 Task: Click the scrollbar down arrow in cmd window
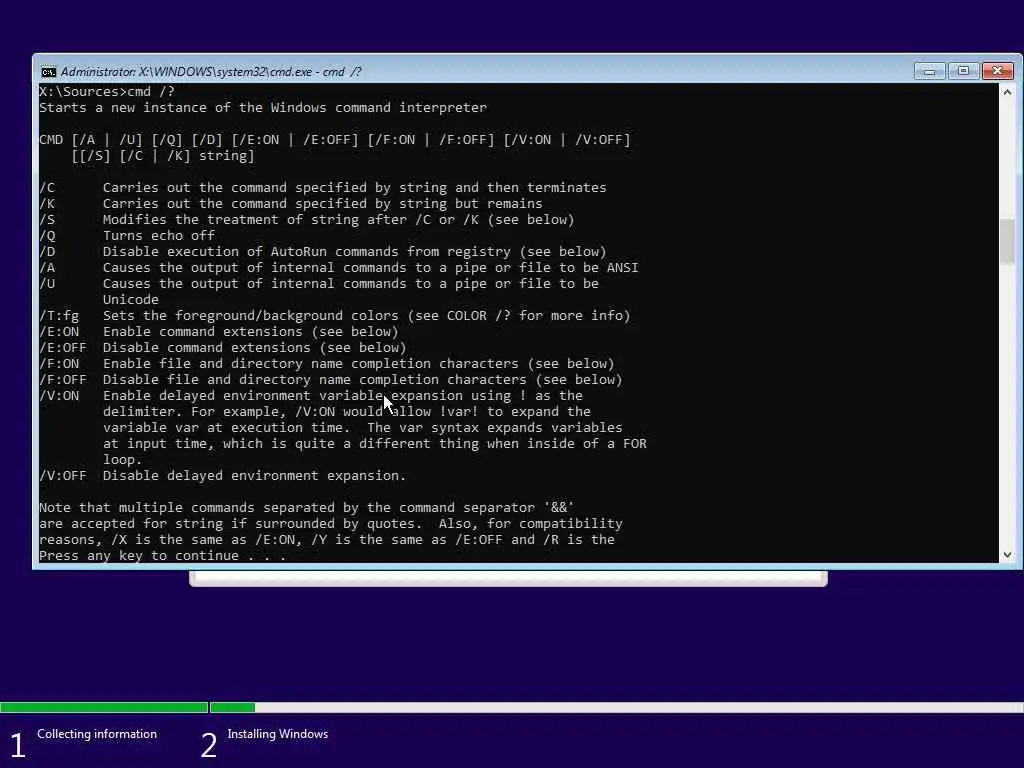coord(1007,554)
